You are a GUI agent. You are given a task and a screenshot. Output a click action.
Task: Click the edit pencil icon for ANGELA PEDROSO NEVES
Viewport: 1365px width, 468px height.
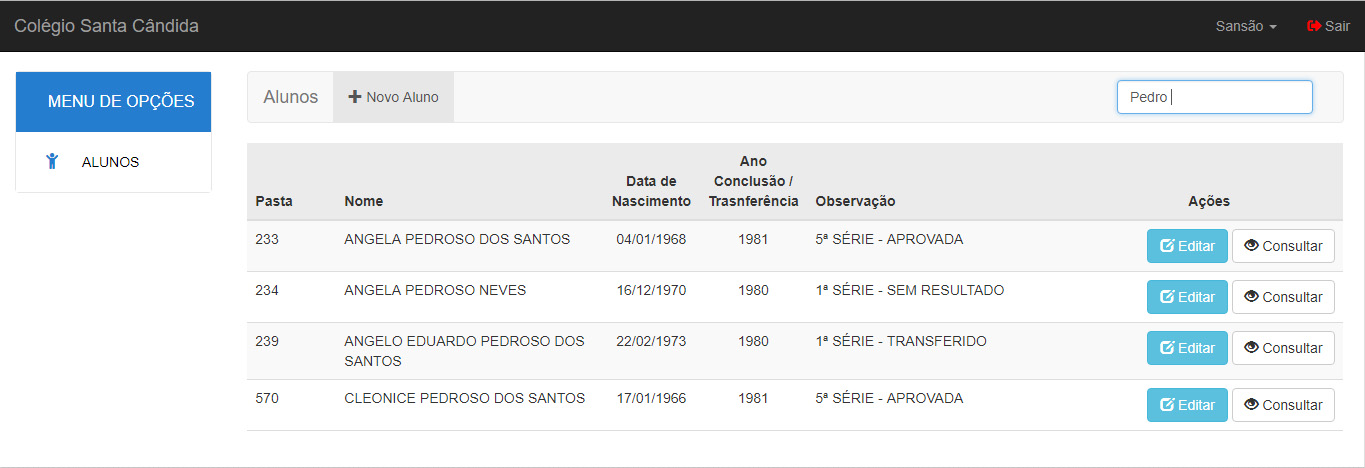1167,297
